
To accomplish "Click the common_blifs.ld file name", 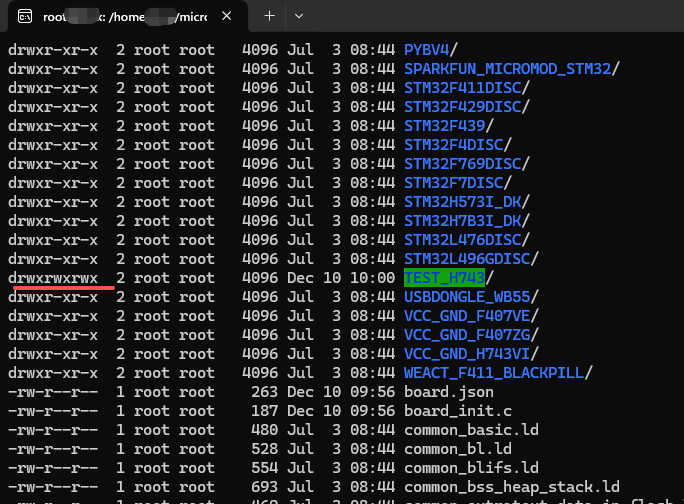I will click(471, 468).
